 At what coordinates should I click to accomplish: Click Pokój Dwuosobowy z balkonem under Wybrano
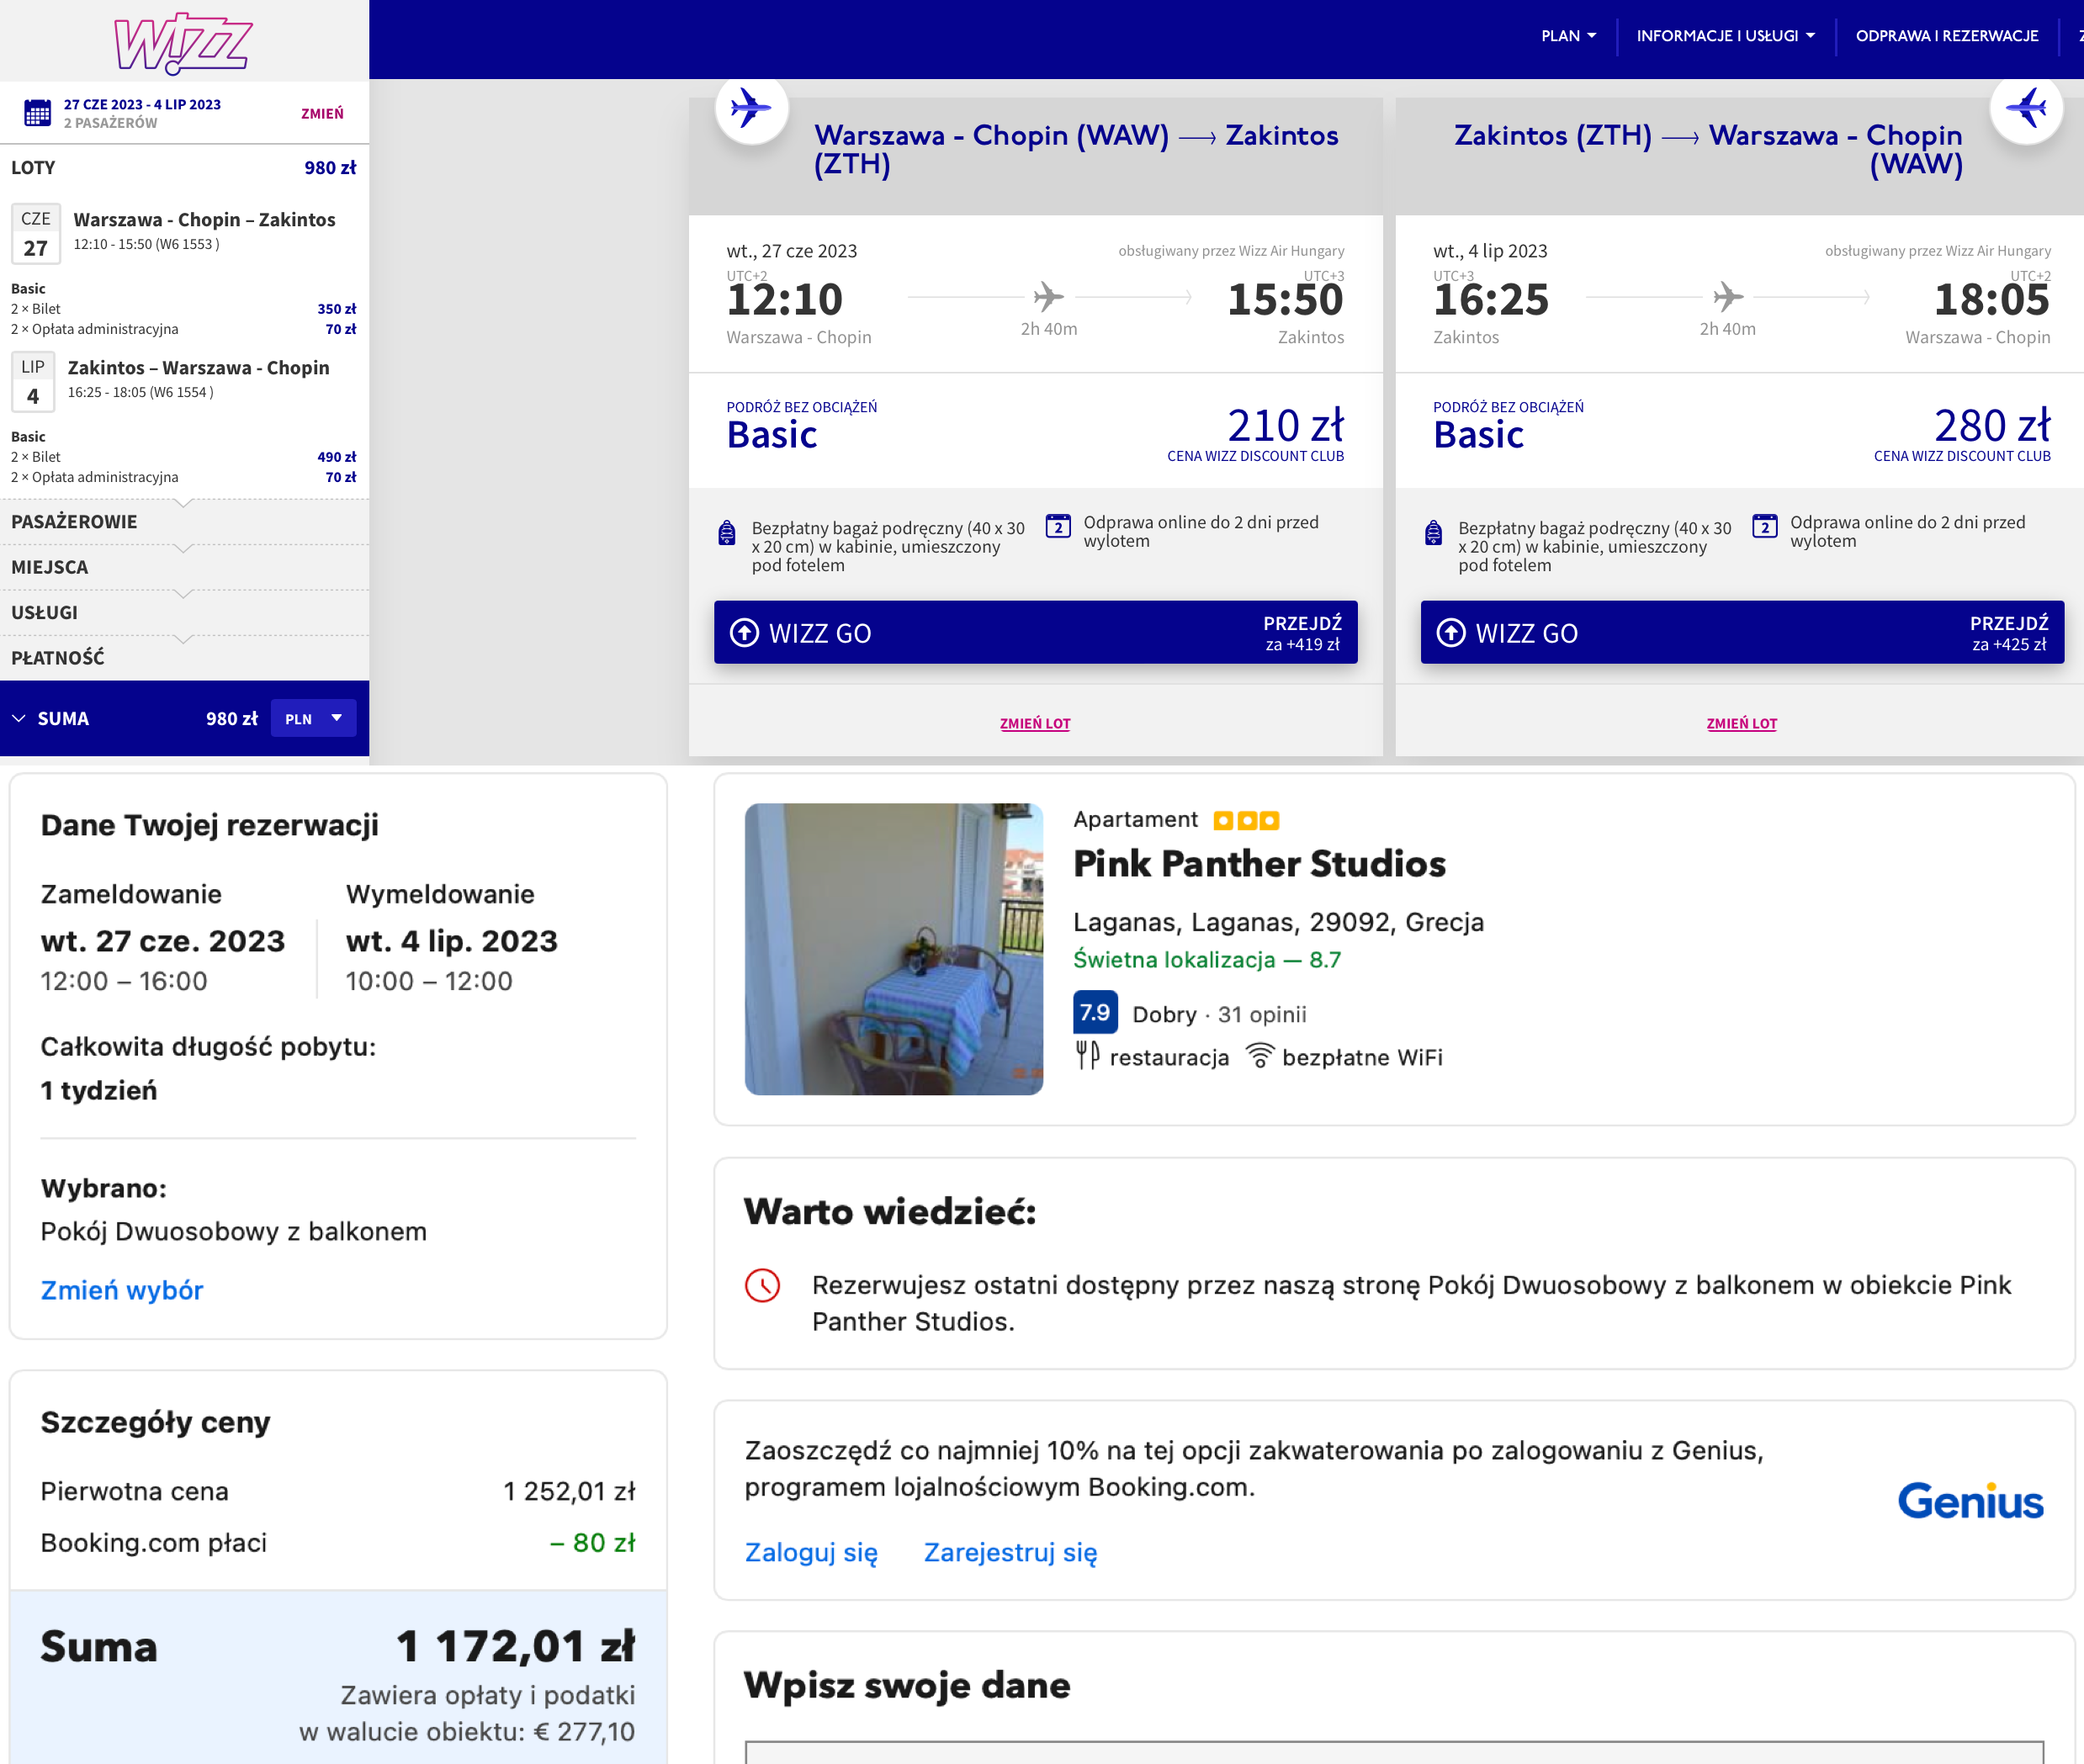point(233,1231)
